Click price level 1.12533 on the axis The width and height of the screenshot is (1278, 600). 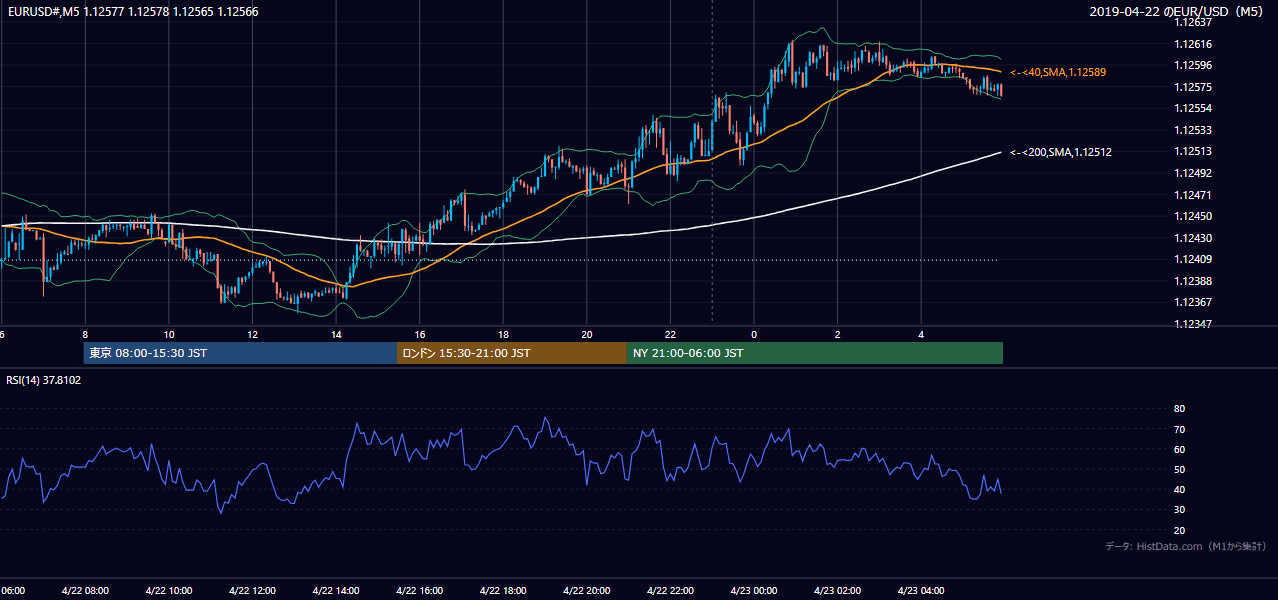pos(1192,130)
